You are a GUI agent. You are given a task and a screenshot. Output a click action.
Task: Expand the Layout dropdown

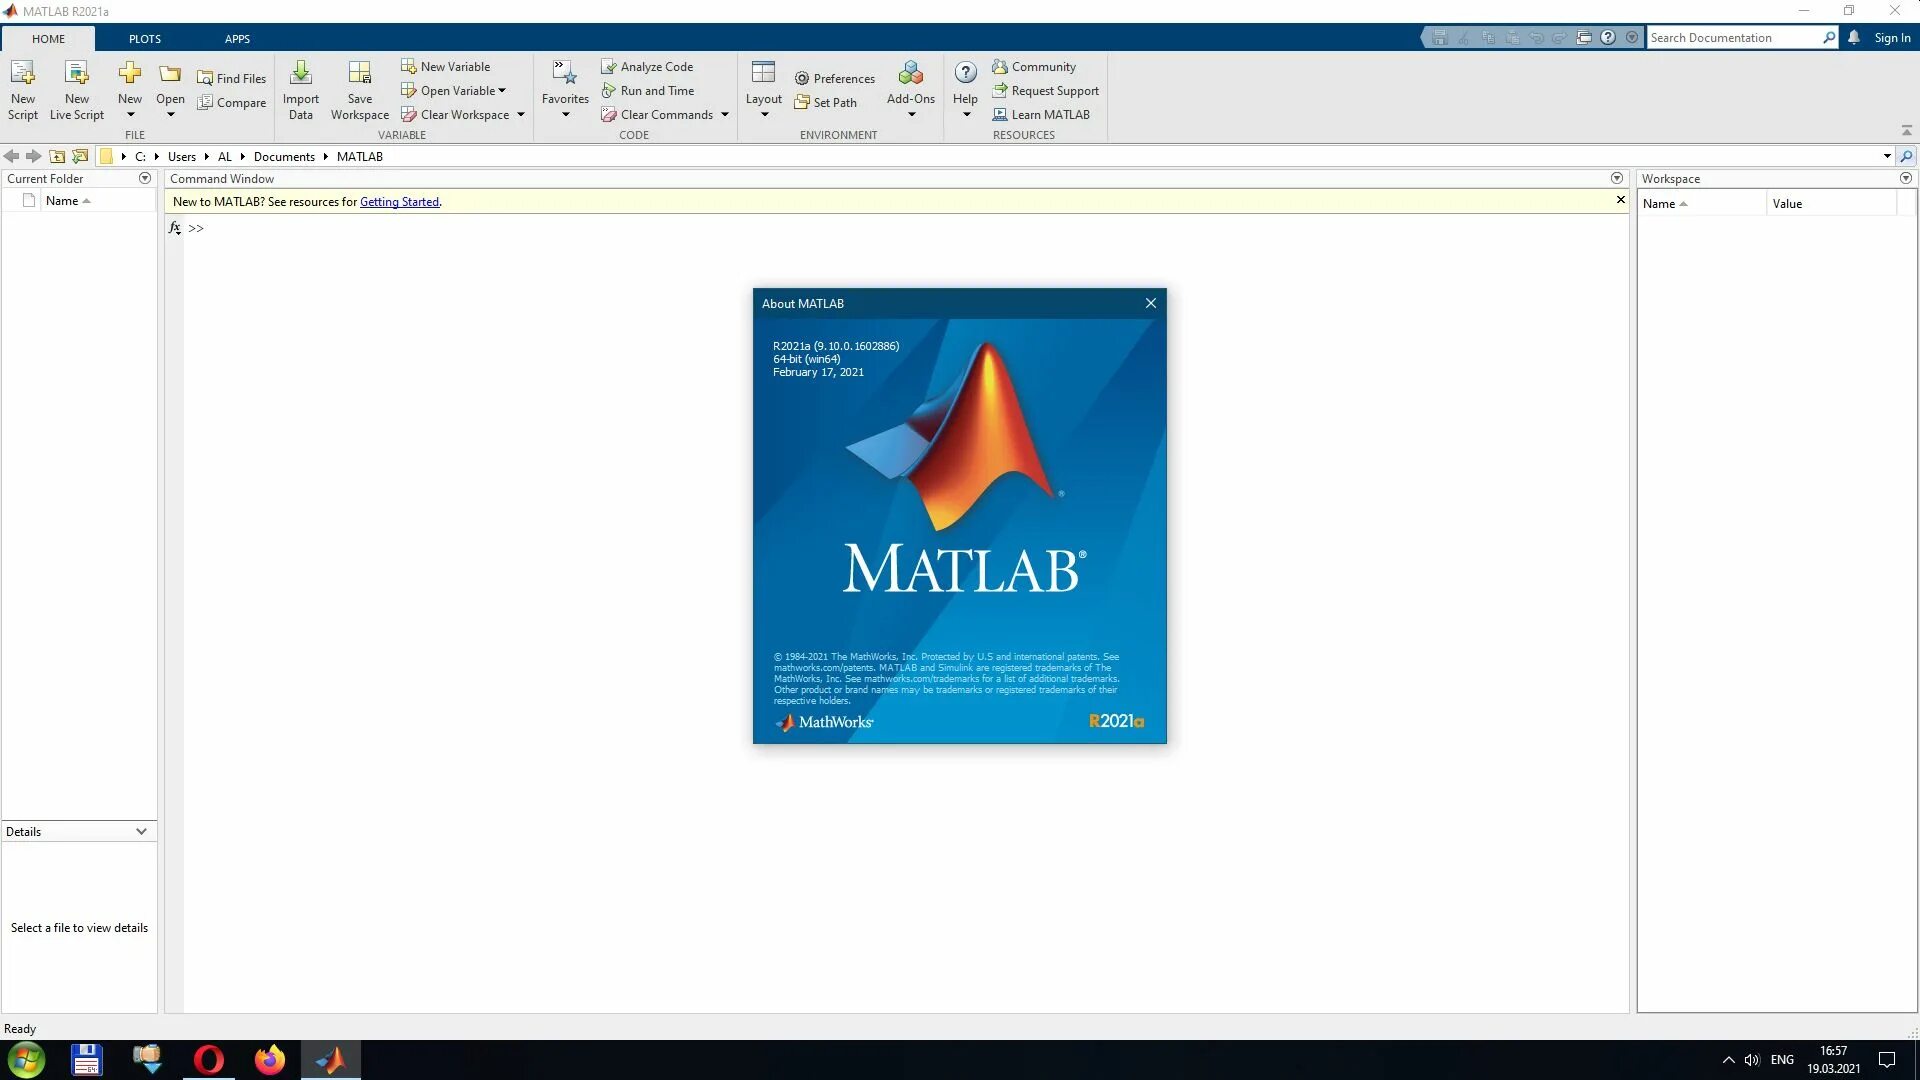point(764,114)
